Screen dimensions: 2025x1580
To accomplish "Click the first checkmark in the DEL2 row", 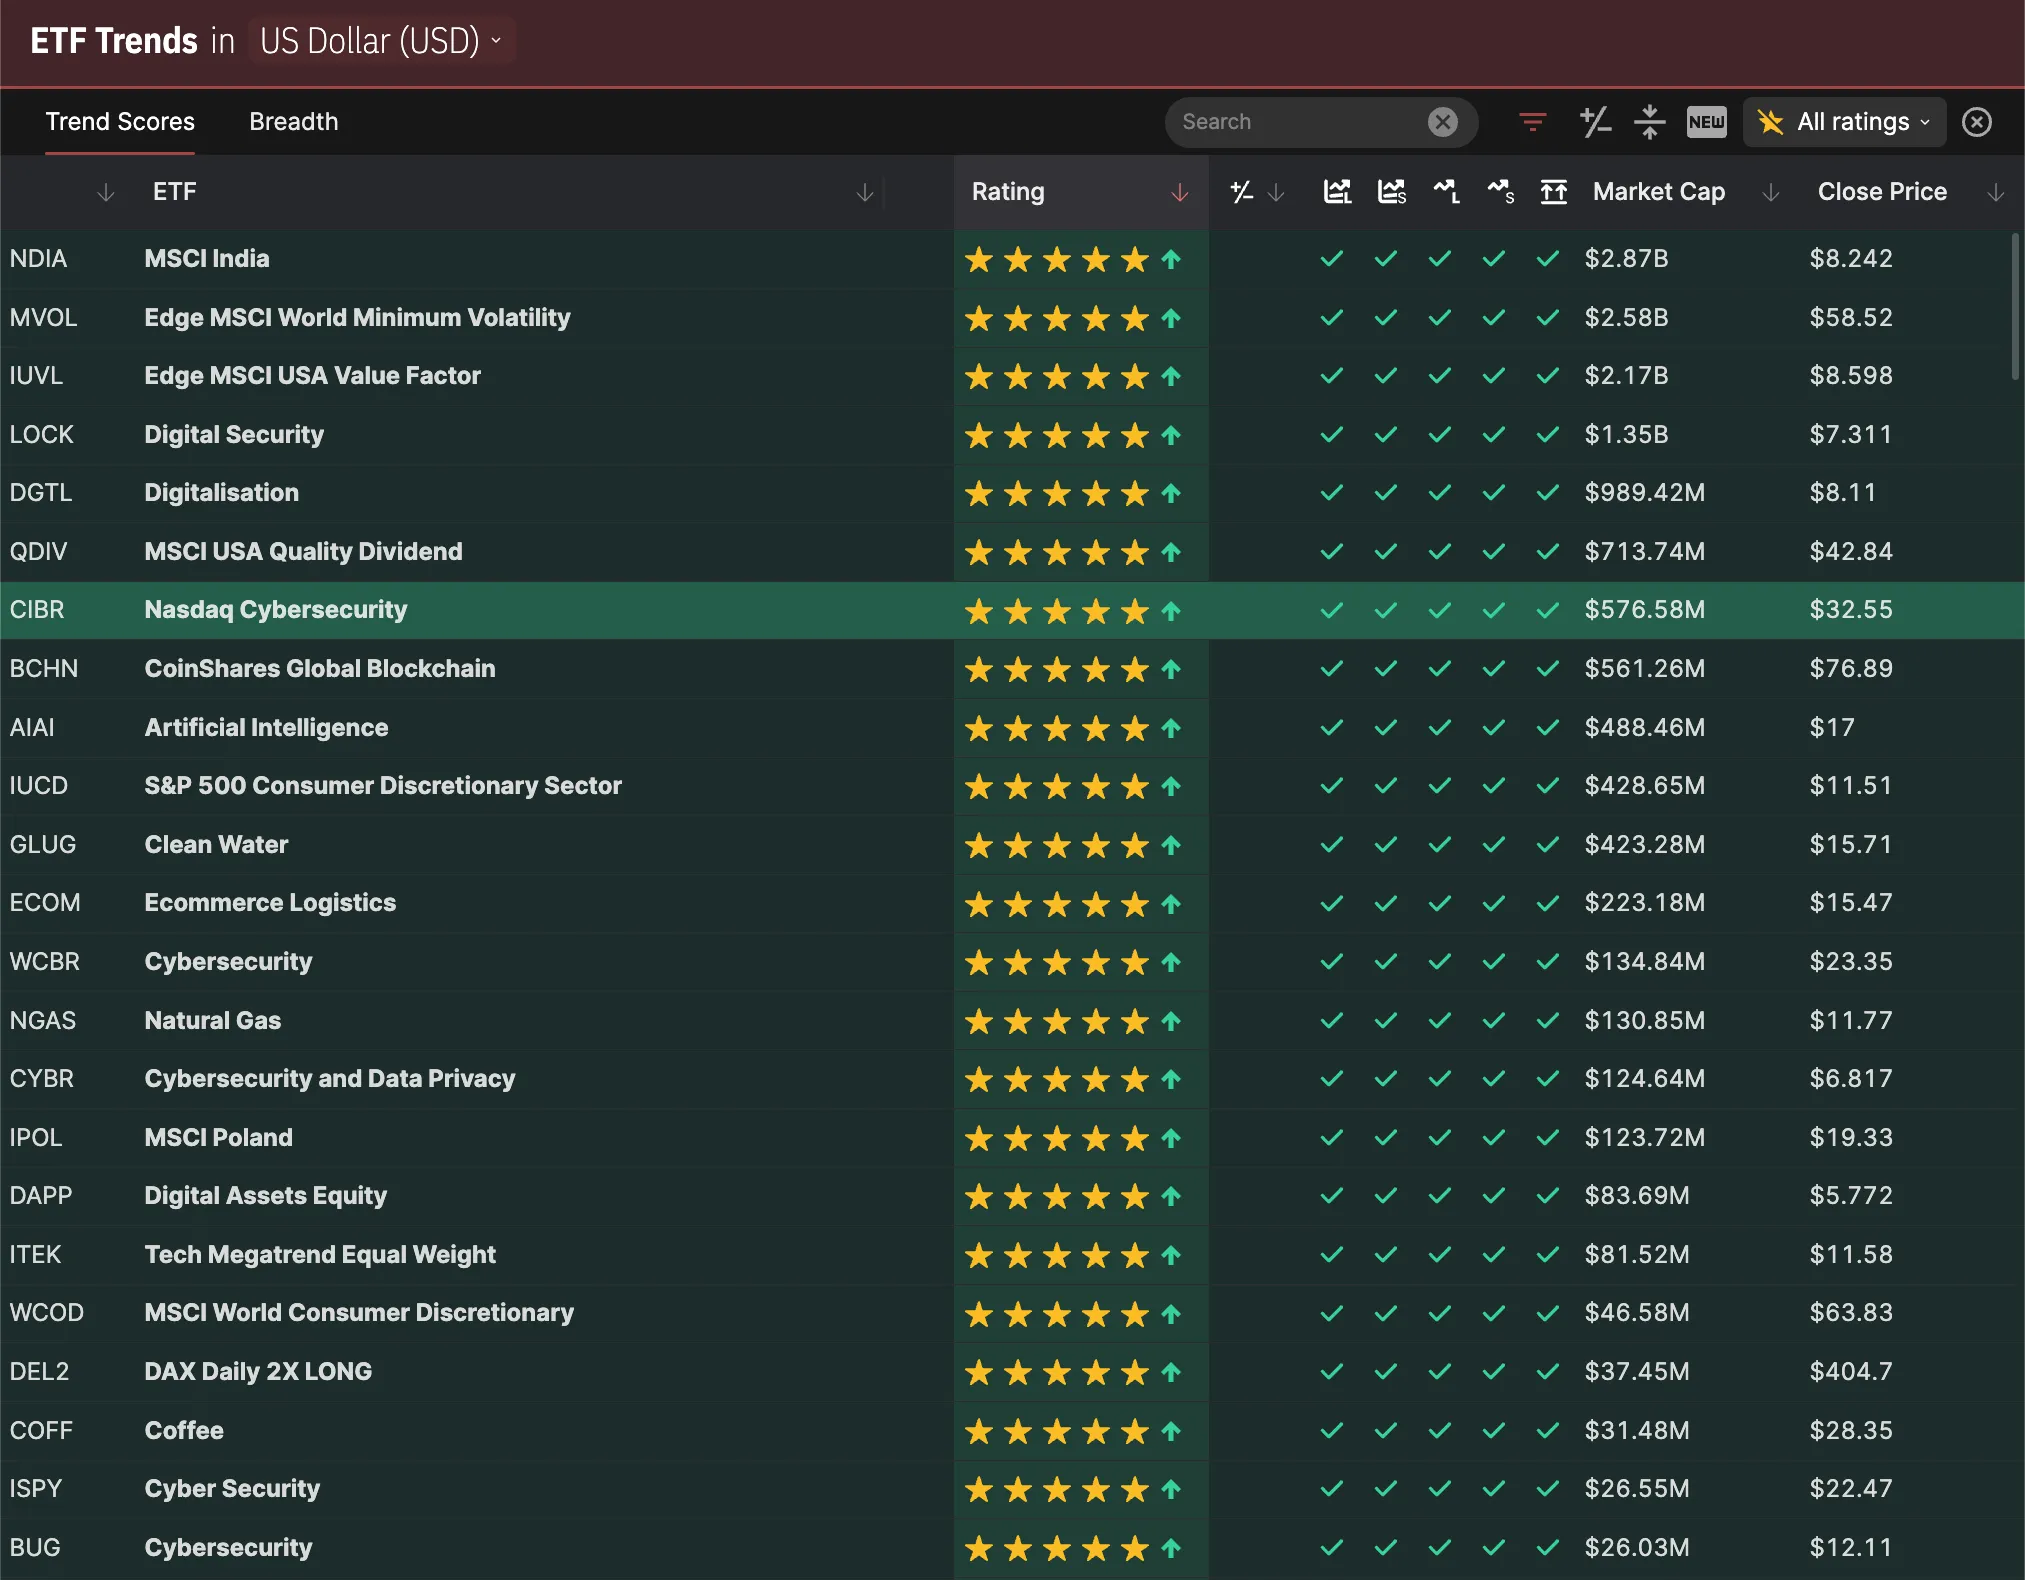I will click(1331, 1372).
